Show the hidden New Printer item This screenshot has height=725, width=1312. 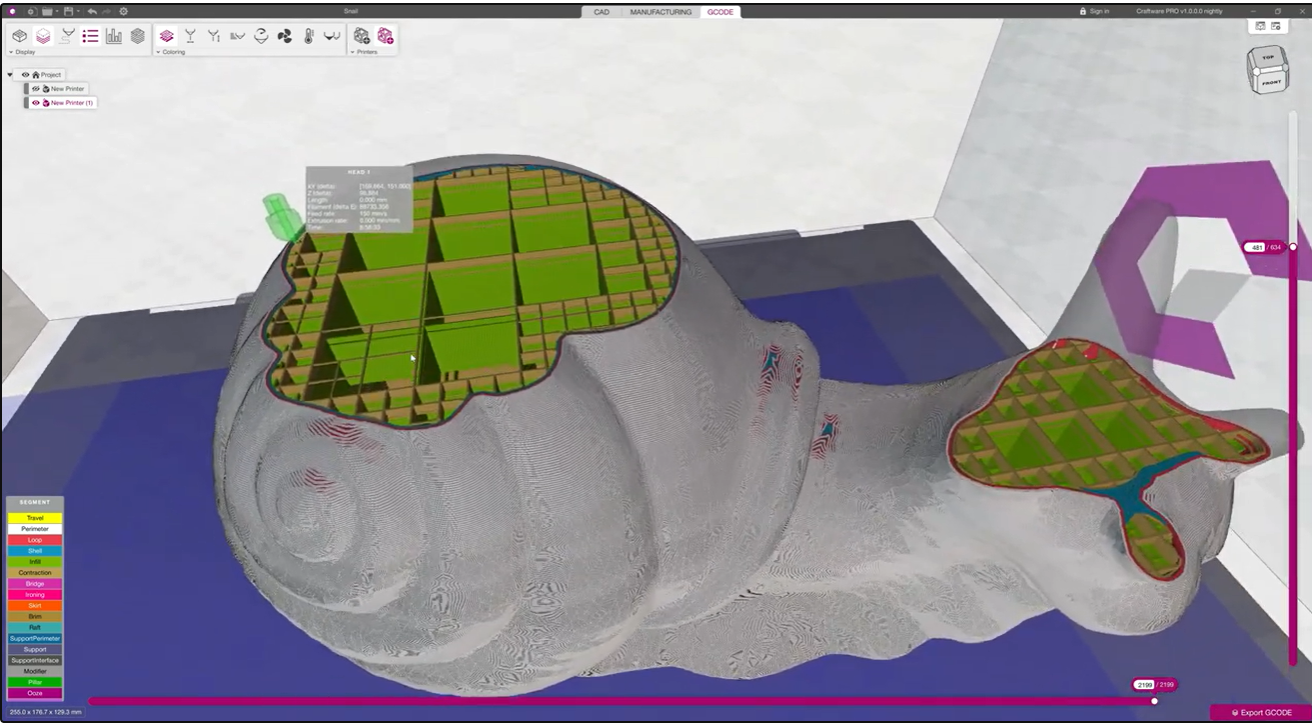35,89
